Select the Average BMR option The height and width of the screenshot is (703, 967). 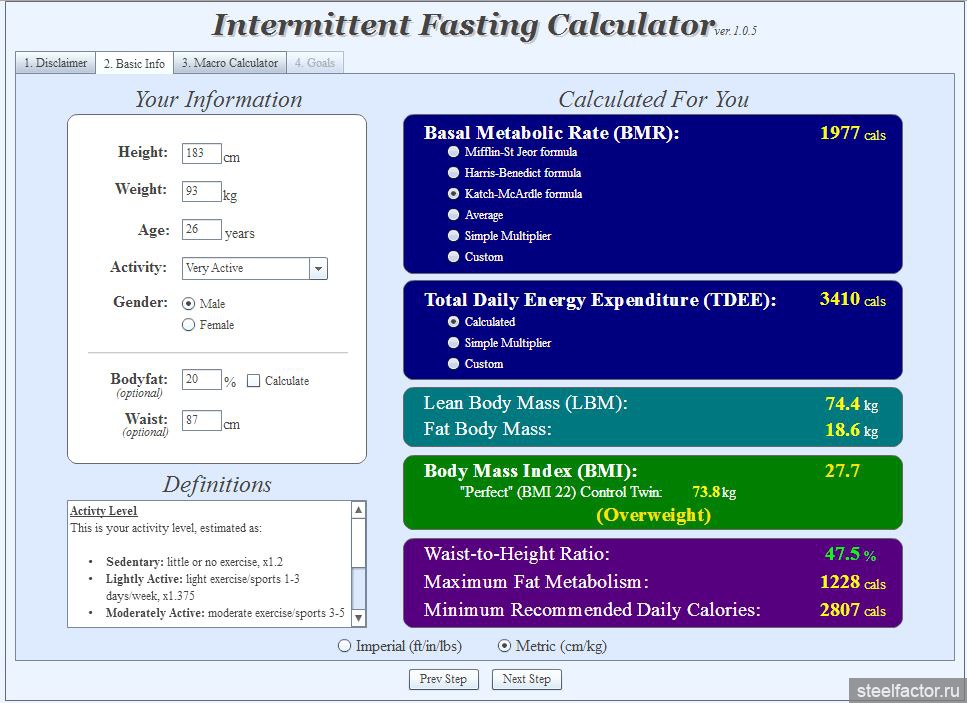pyautogui.click(x=453, y=215)
